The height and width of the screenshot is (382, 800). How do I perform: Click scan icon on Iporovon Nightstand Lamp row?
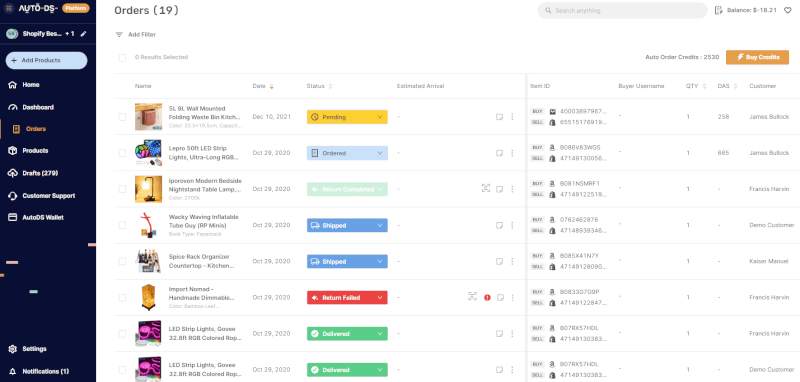point(486,188)
